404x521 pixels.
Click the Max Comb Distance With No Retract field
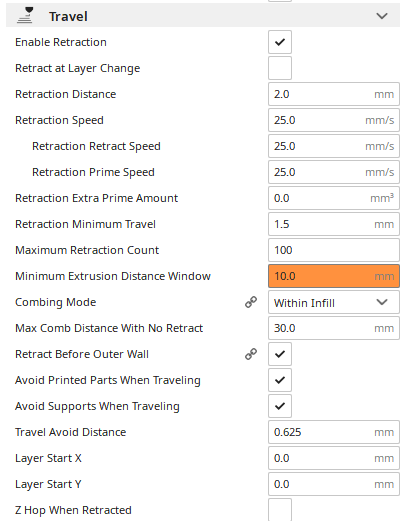tap(334, 328)
